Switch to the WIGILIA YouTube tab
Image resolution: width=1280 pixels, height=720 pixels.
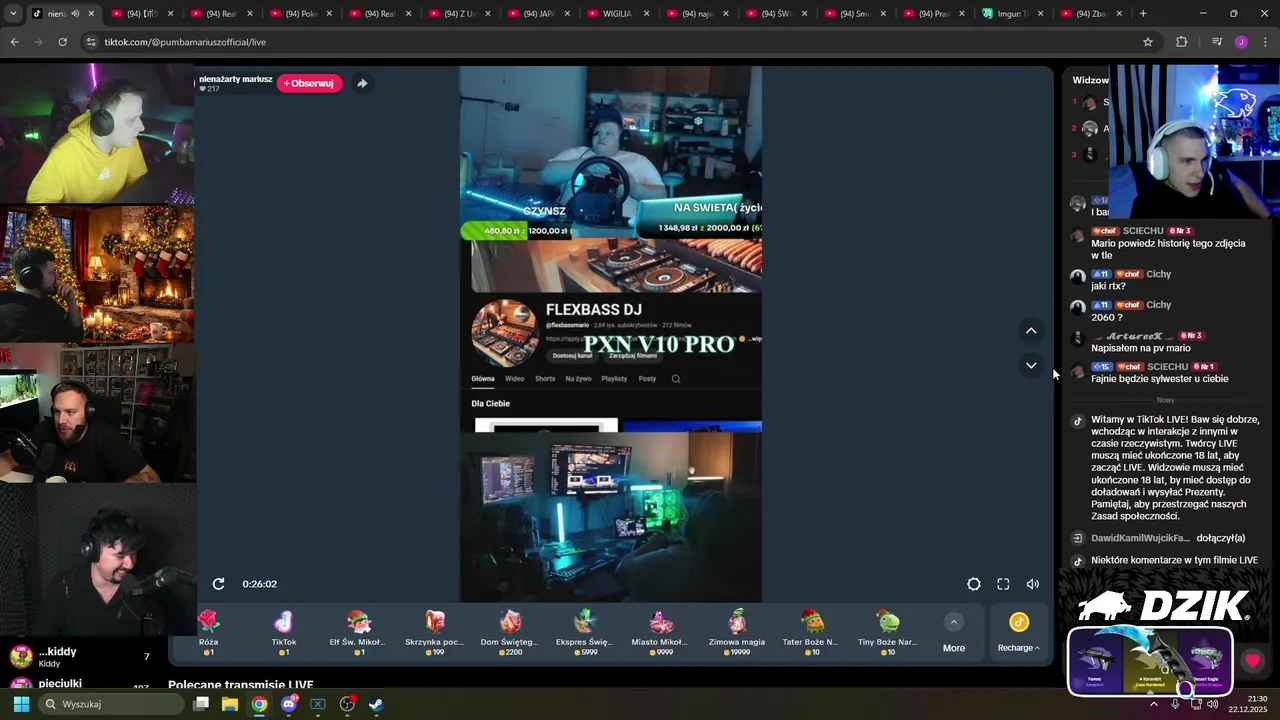coord(617,14)
